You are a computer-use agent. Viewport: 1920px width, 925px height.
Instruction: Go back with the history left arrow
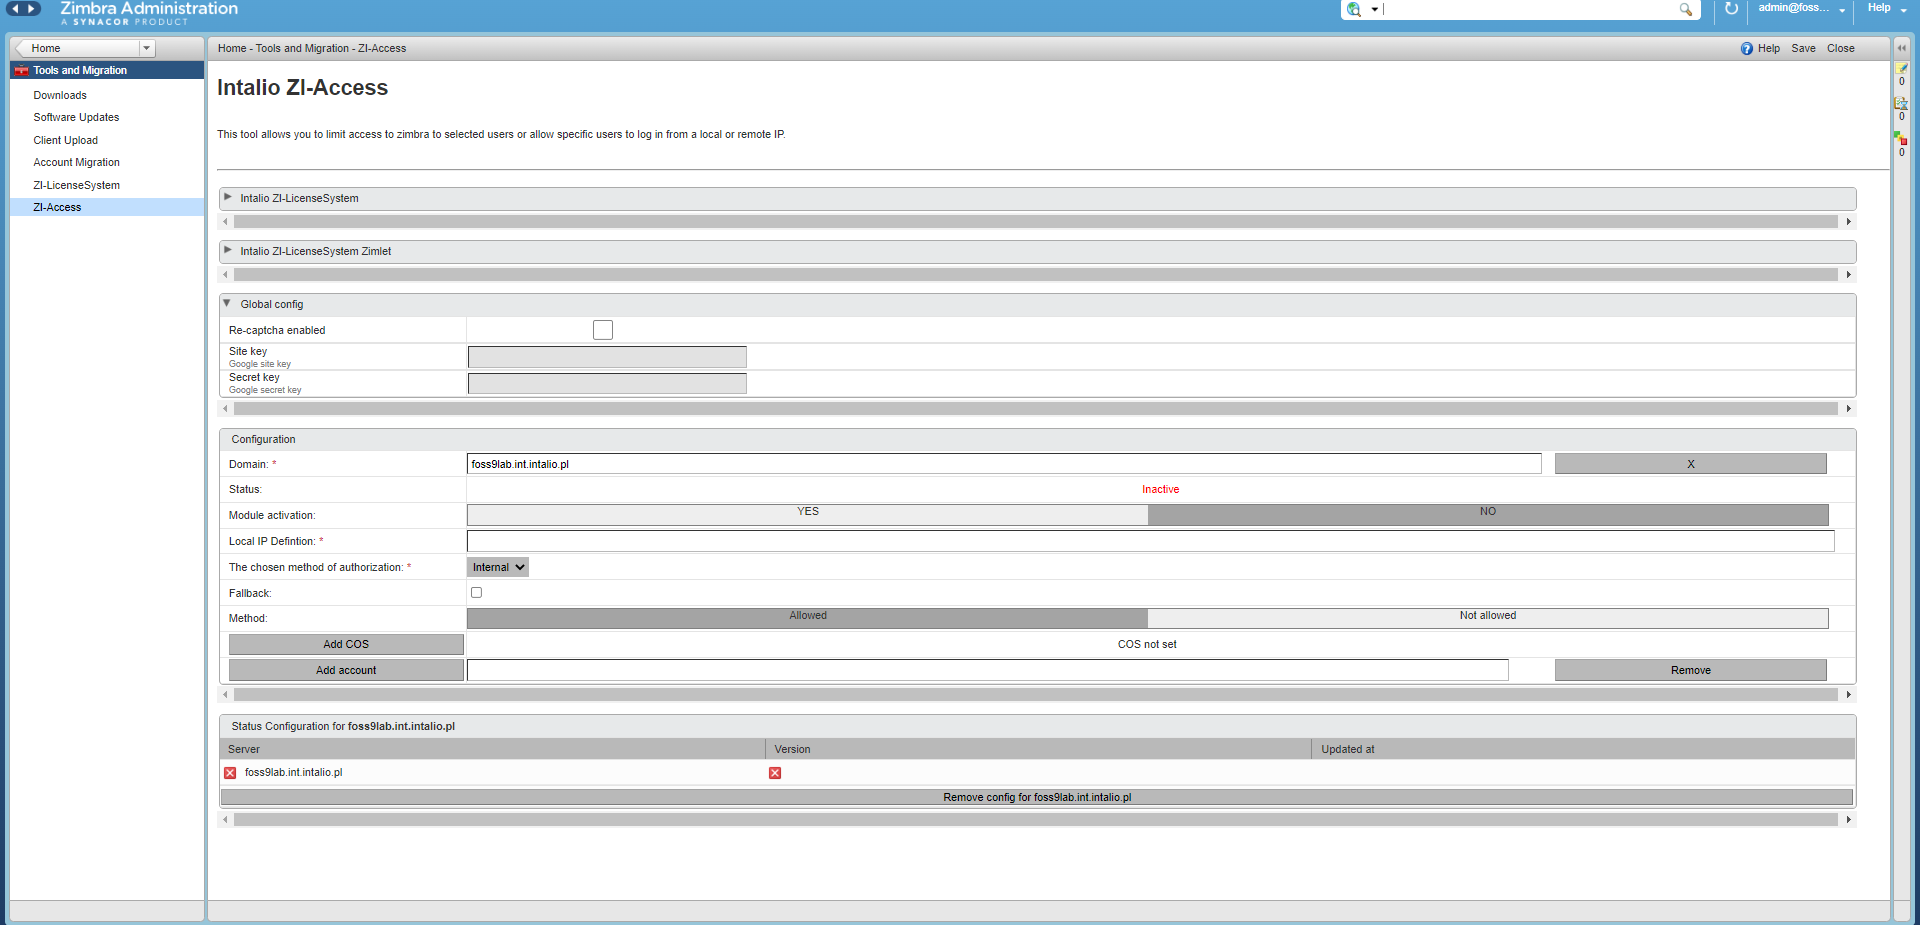click(x=16, y=9)
